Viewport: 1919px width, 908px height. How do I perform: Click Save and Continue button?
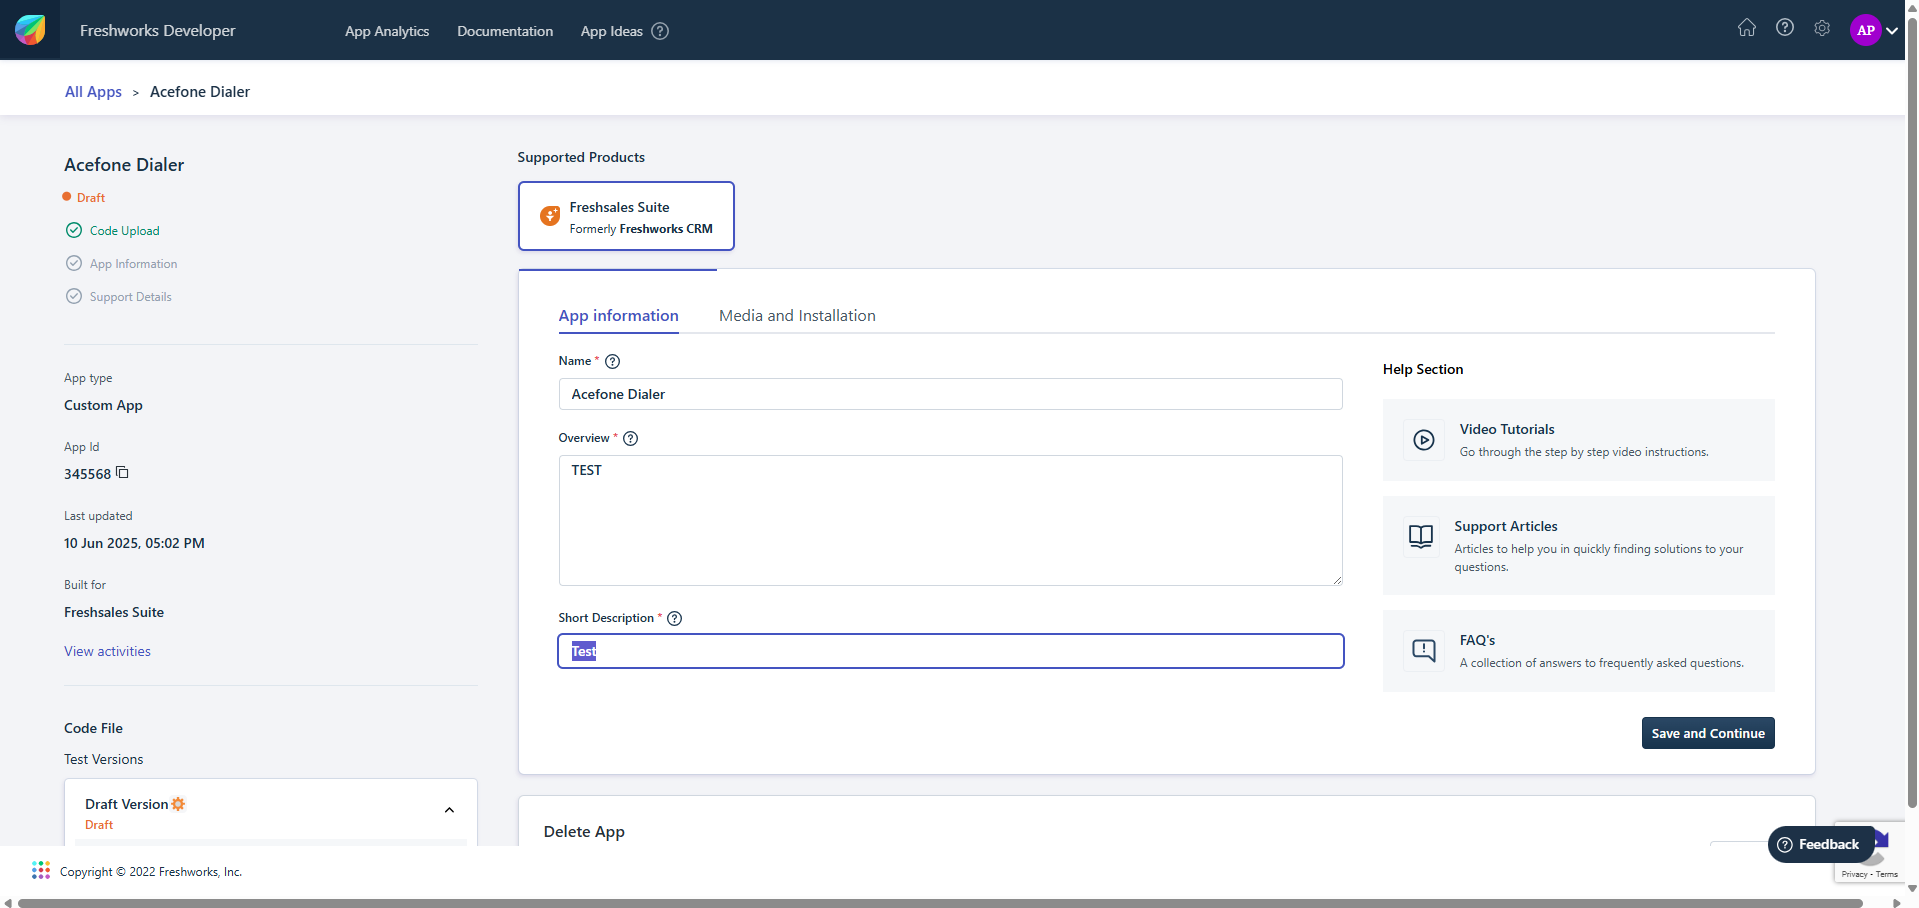coord(1708,733)
